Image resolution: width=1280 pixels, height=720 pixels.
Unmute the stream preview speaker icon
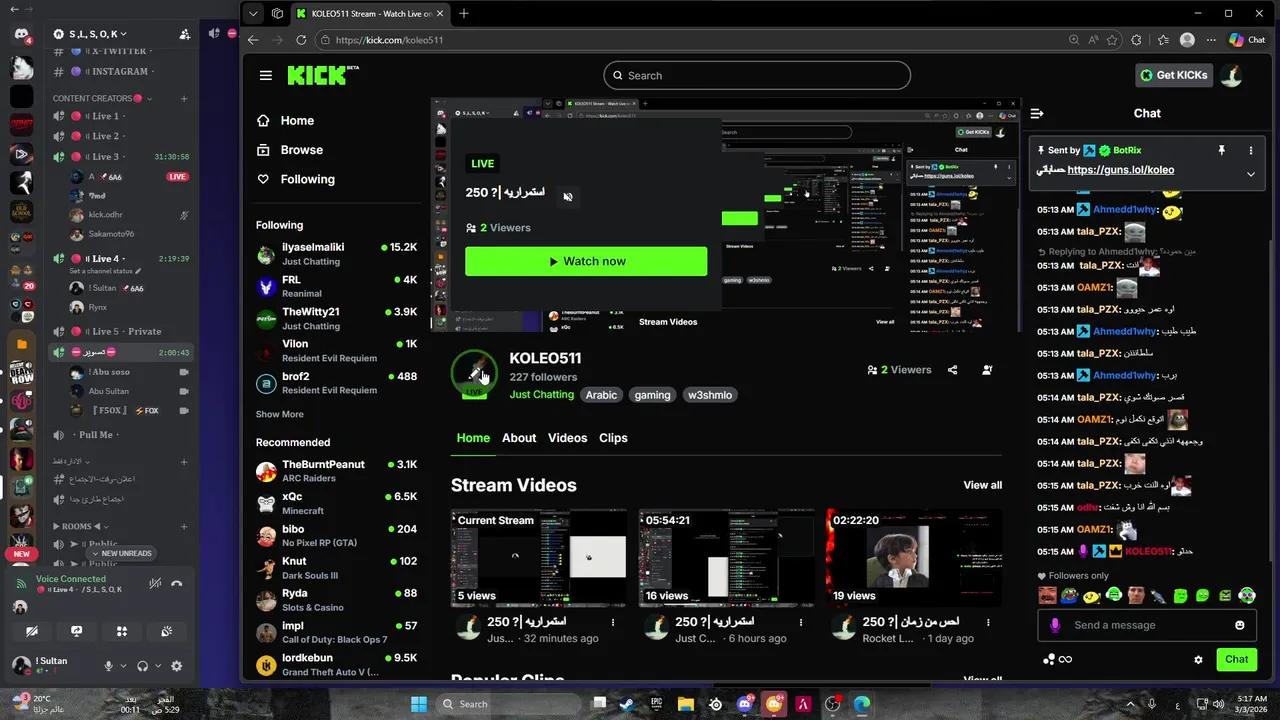click(567, 197)
